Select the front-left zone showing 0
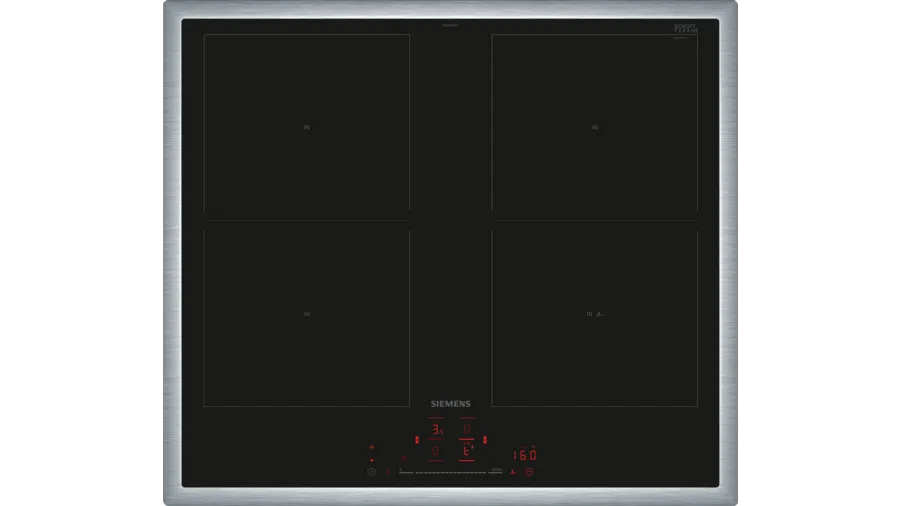Viewport: 900px width, 506px height. tap(436, 452)
